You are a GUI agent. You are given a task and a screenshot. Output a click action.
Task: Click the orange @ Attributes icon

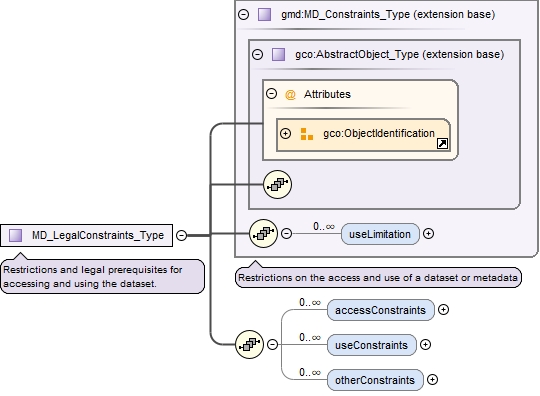click(290, 94)
